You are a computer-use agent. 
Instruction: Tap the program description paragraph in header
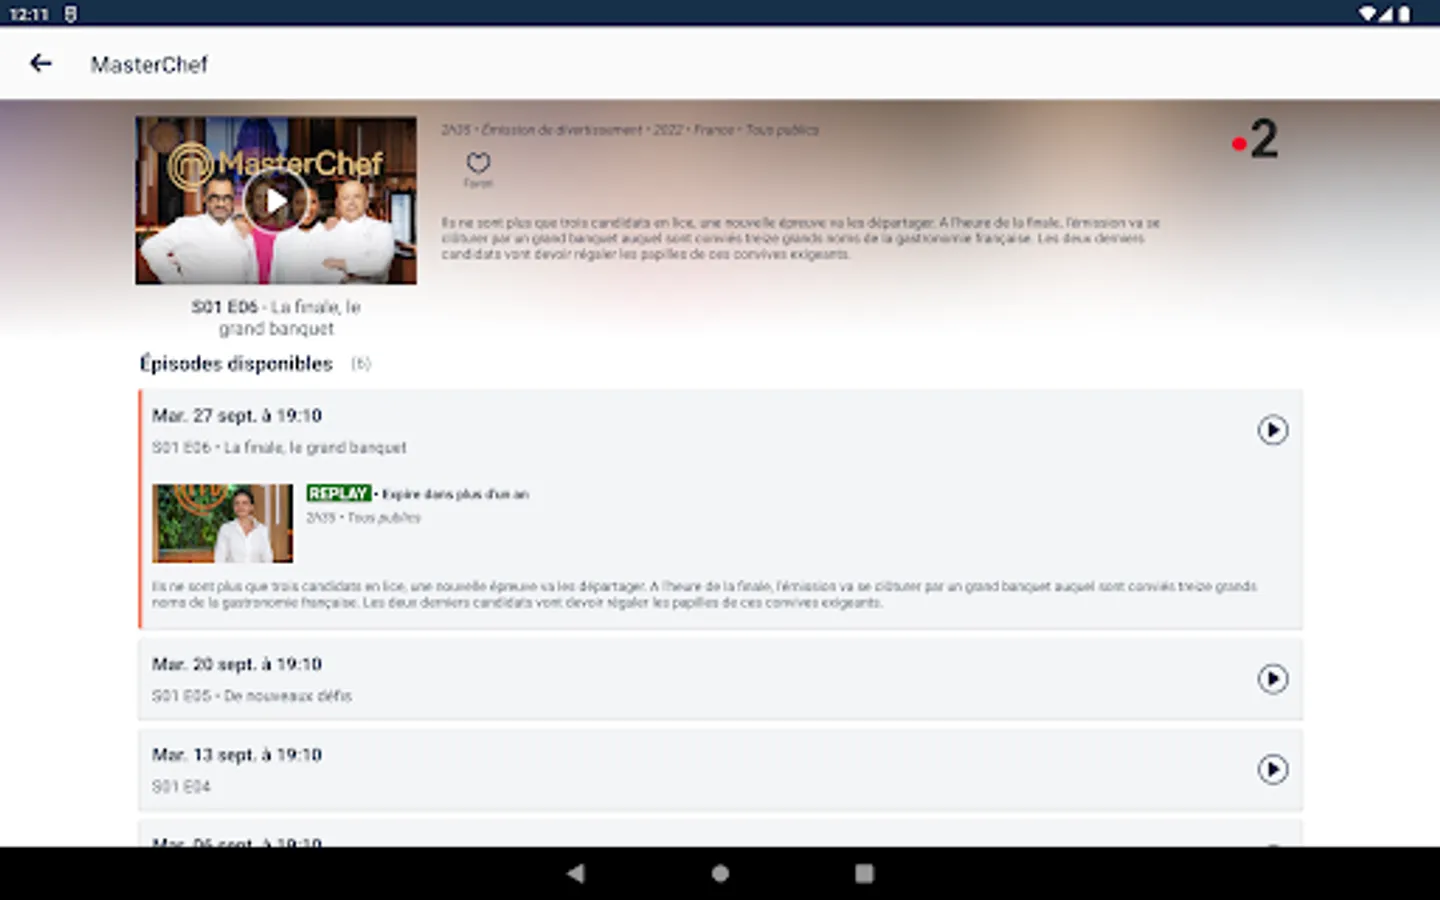[800, 238]
